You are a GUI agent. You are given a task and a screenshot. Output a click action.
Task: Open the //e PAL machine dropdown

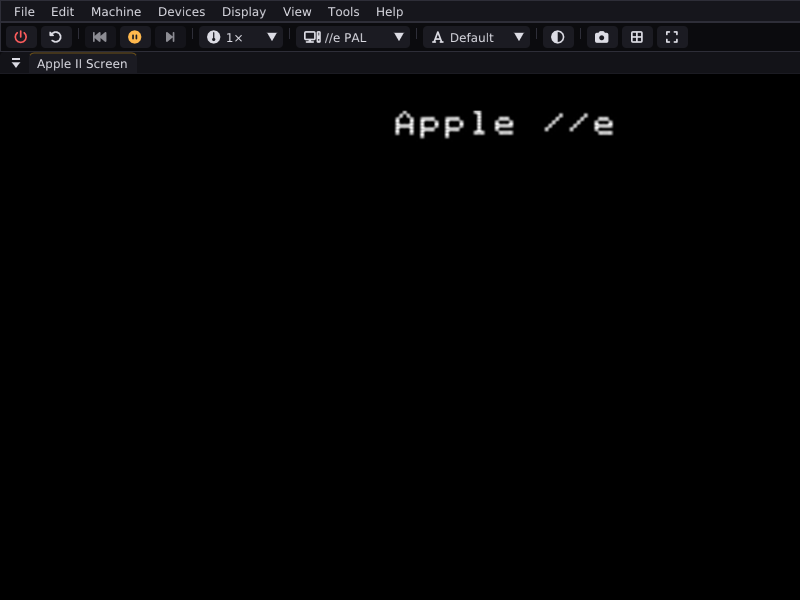(353, 37)
